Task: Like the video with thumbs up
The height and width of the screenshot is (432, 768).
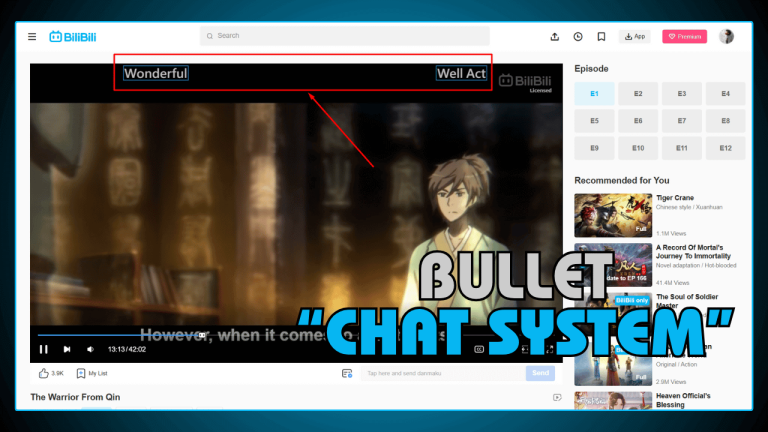Action: 44,373
